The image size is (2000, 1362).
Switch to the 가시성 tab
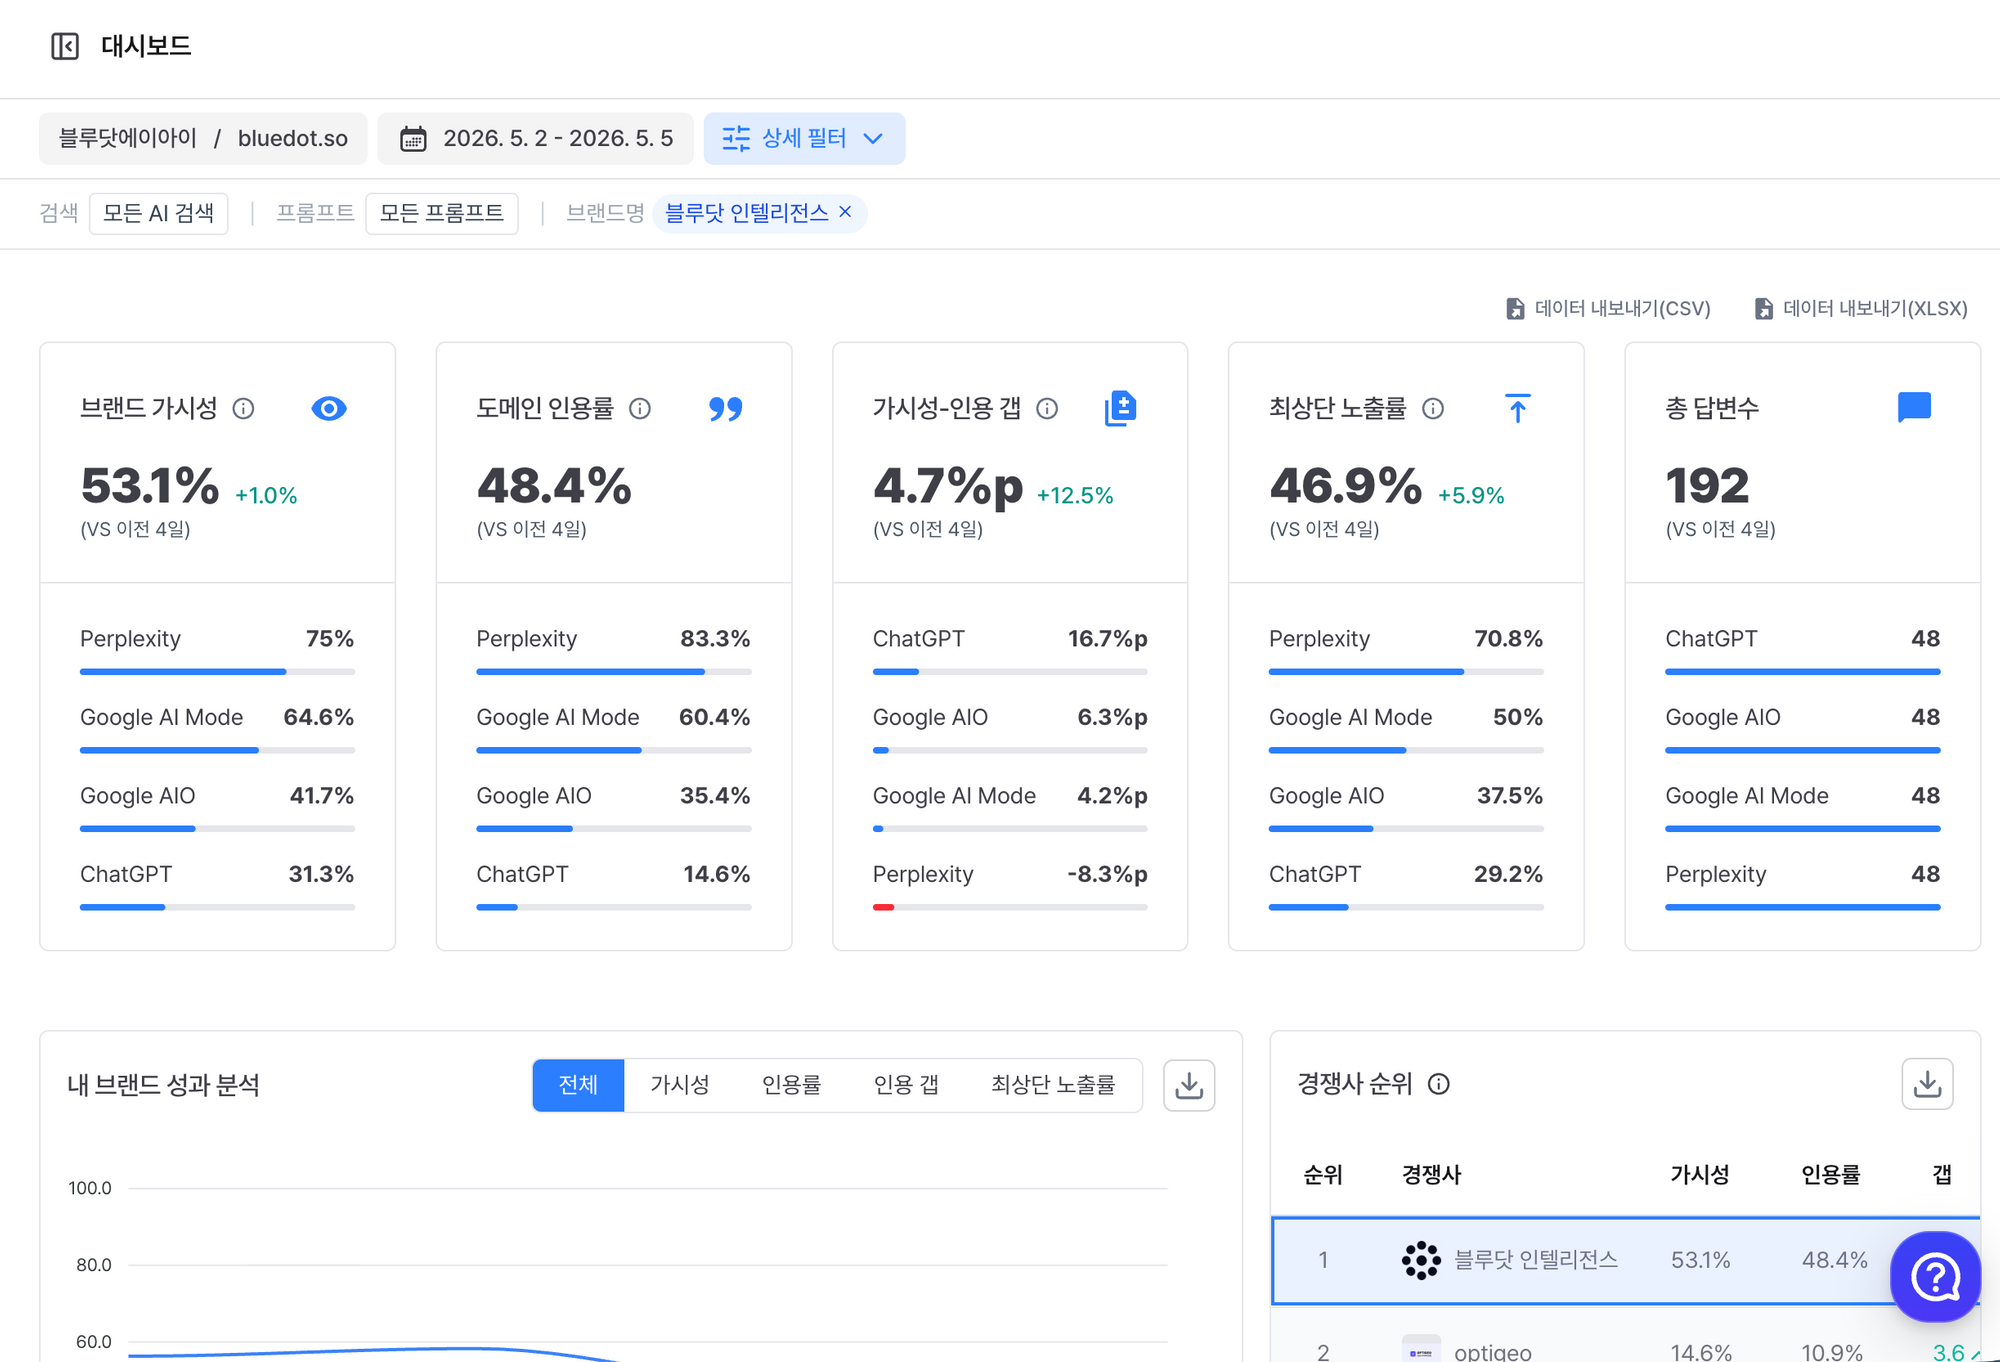[680, 1085]
